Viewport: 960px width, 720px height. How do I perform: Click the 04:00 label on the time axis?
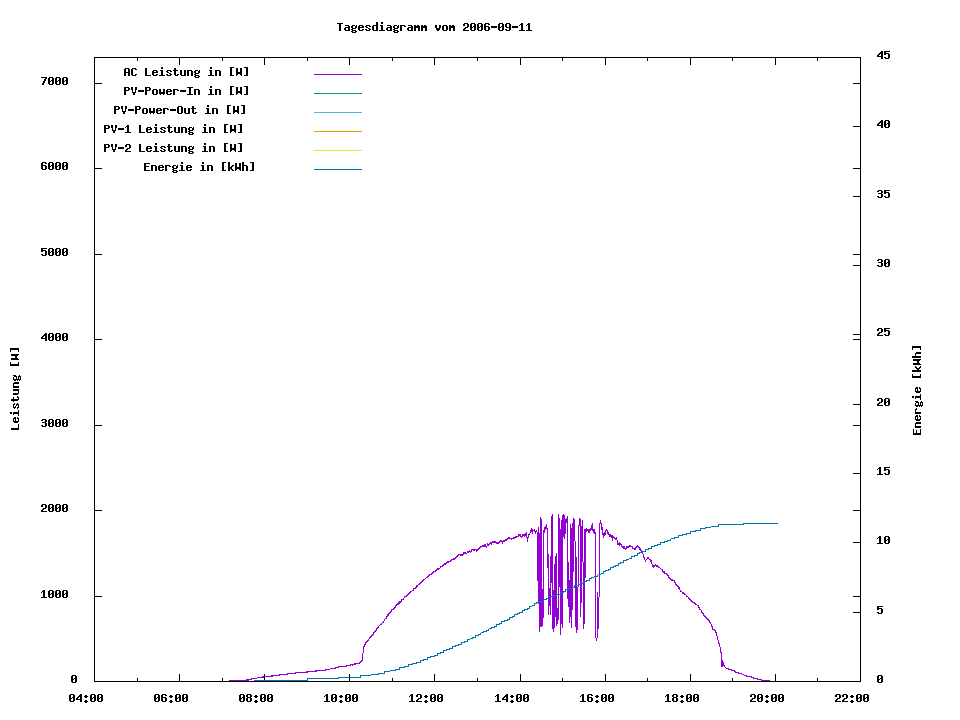click(86, 698)
